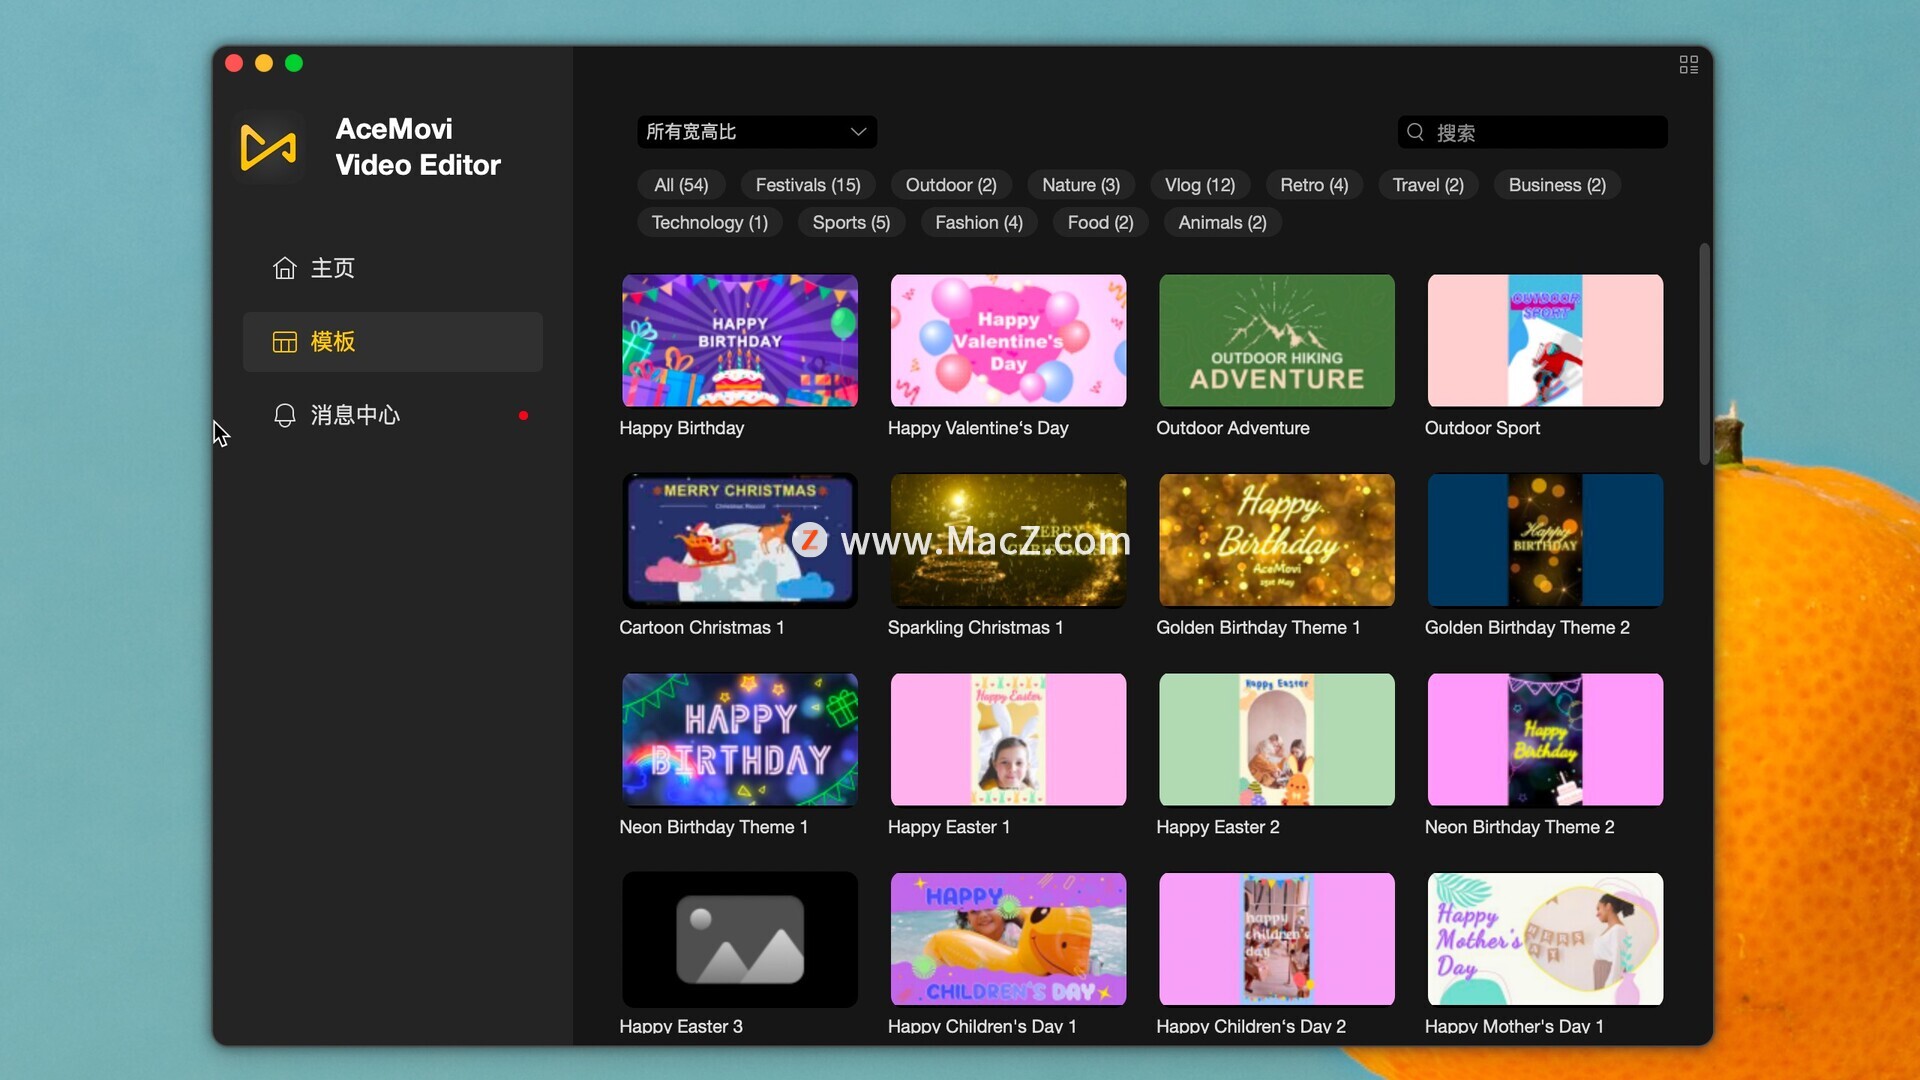Screen dimensions: 1920x1080
Task: Open the Happy Easter 3 placeholder thumbnail
Action: click(740, 939)
